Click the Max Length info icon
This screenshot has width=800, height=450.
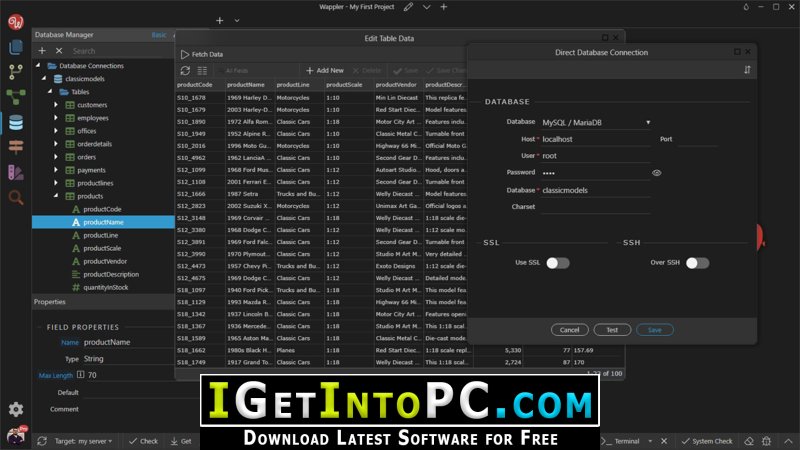point(80,374)
